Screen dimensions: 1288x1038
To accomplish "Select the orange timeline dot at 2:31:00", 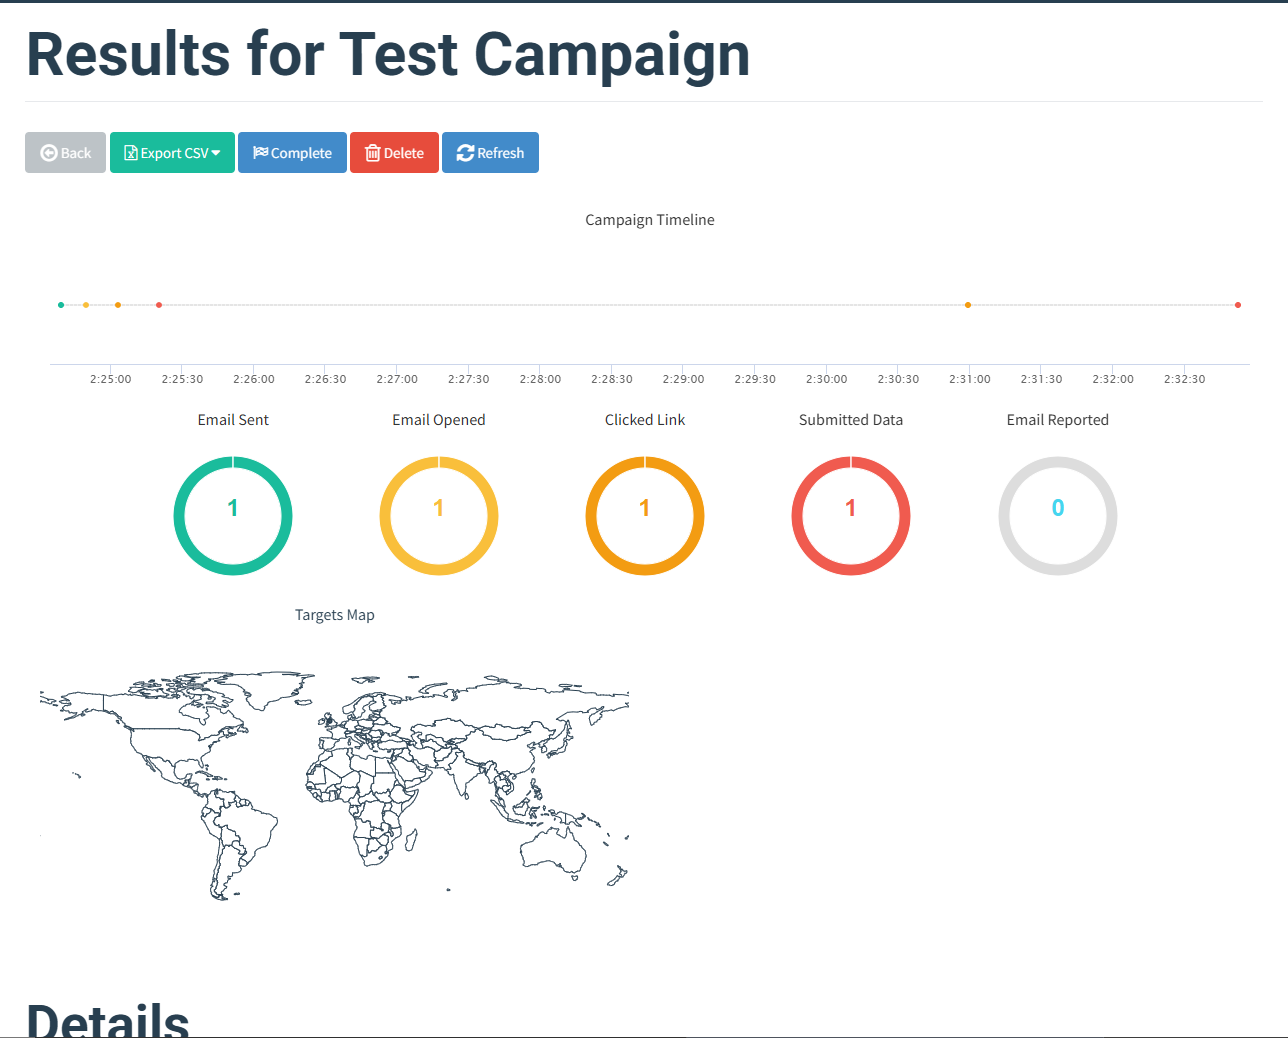I will click(968, 305).
